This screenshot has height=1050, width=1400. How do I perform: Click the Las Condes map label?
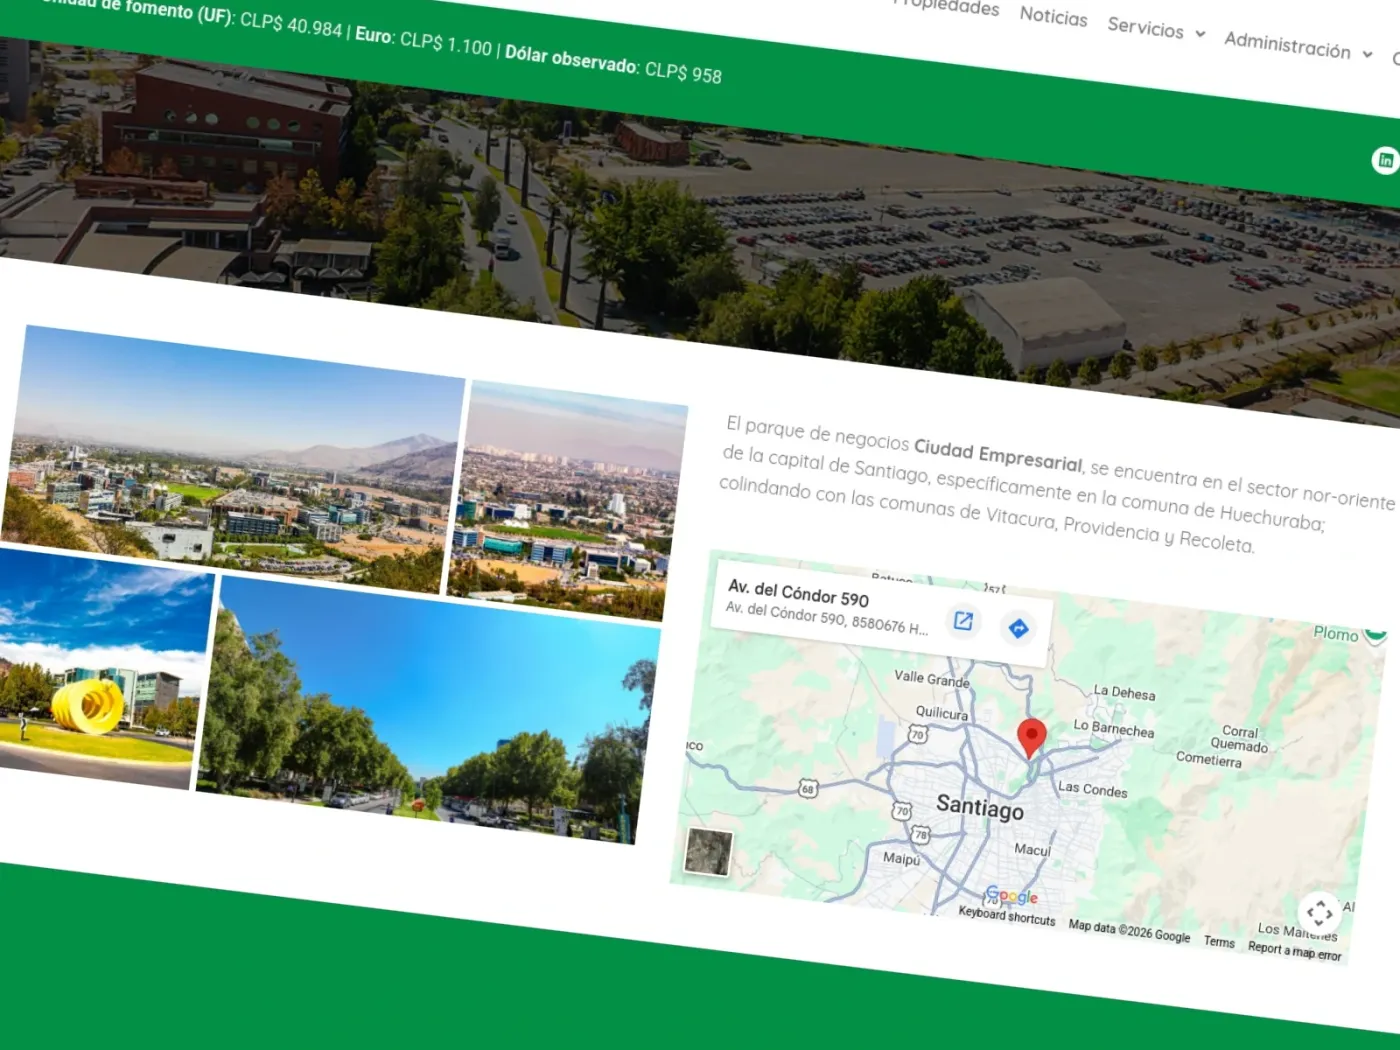point(1092,789)
